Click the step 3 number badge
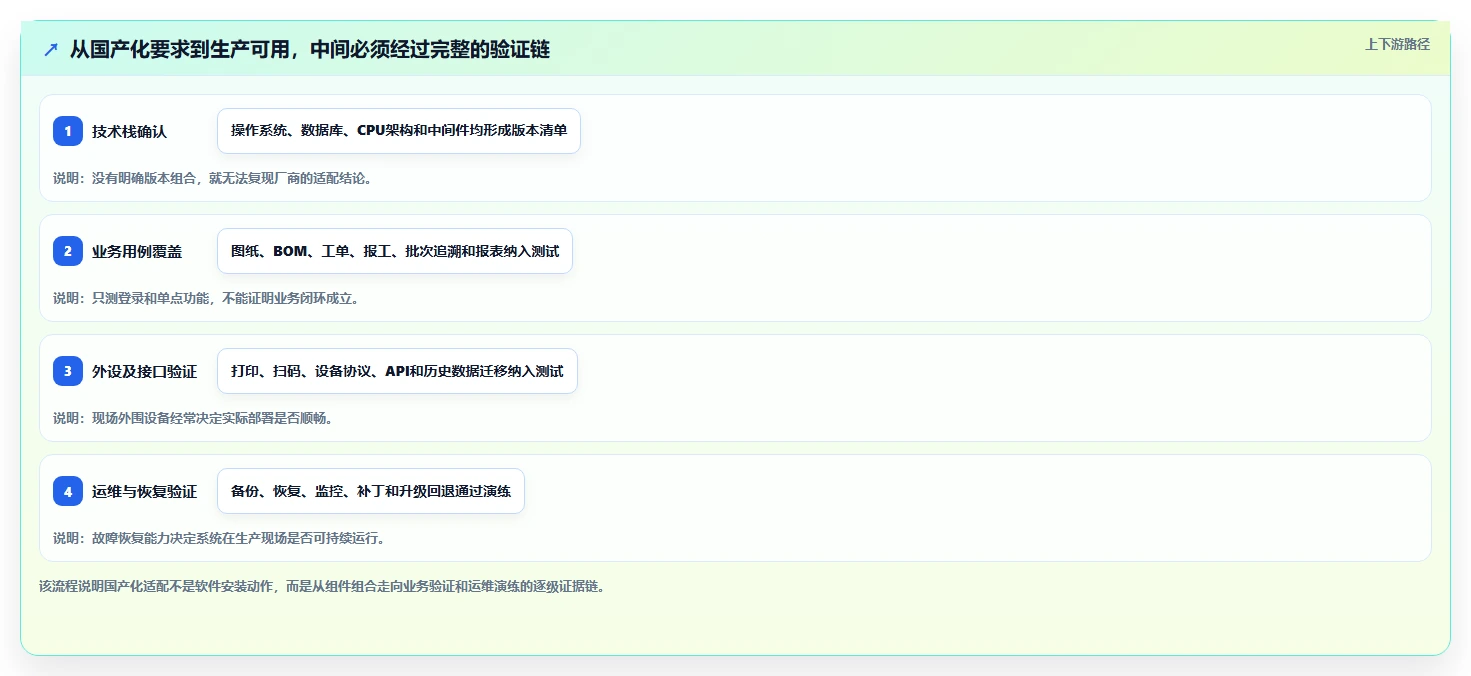 pyautogui.click(x=68, y=371)
